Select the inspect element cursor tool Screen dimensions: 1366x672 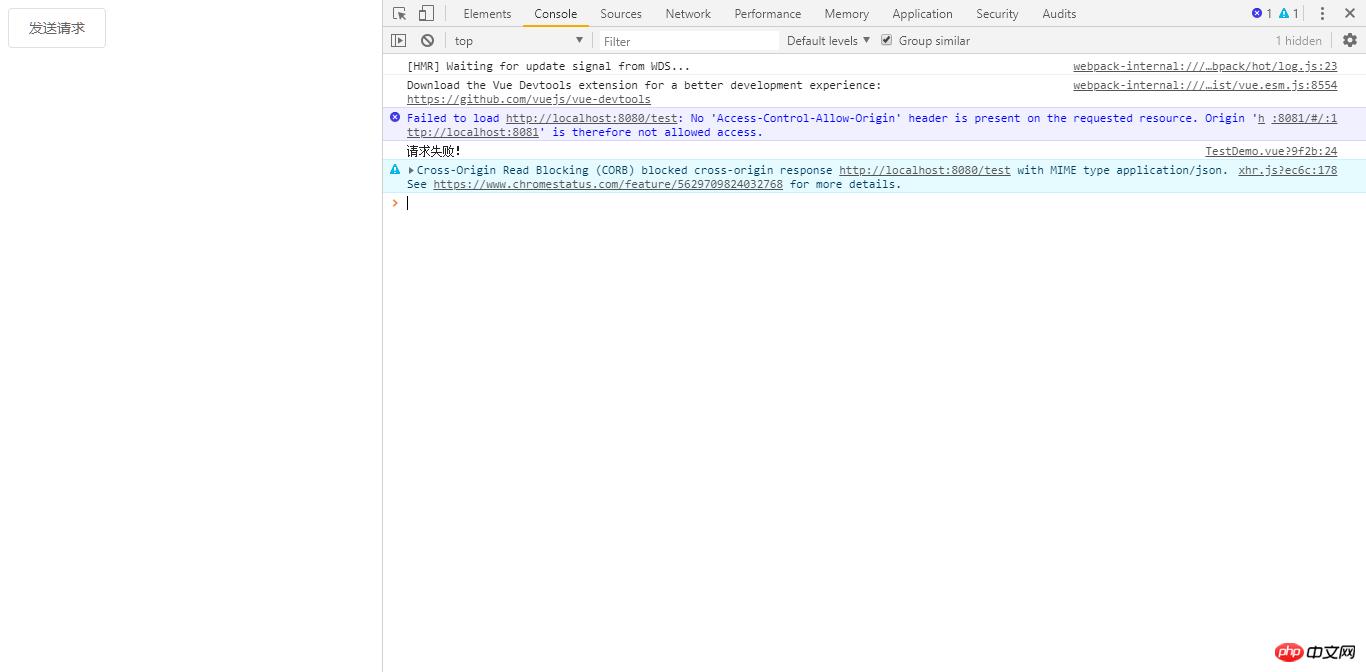tap(400, 13)
